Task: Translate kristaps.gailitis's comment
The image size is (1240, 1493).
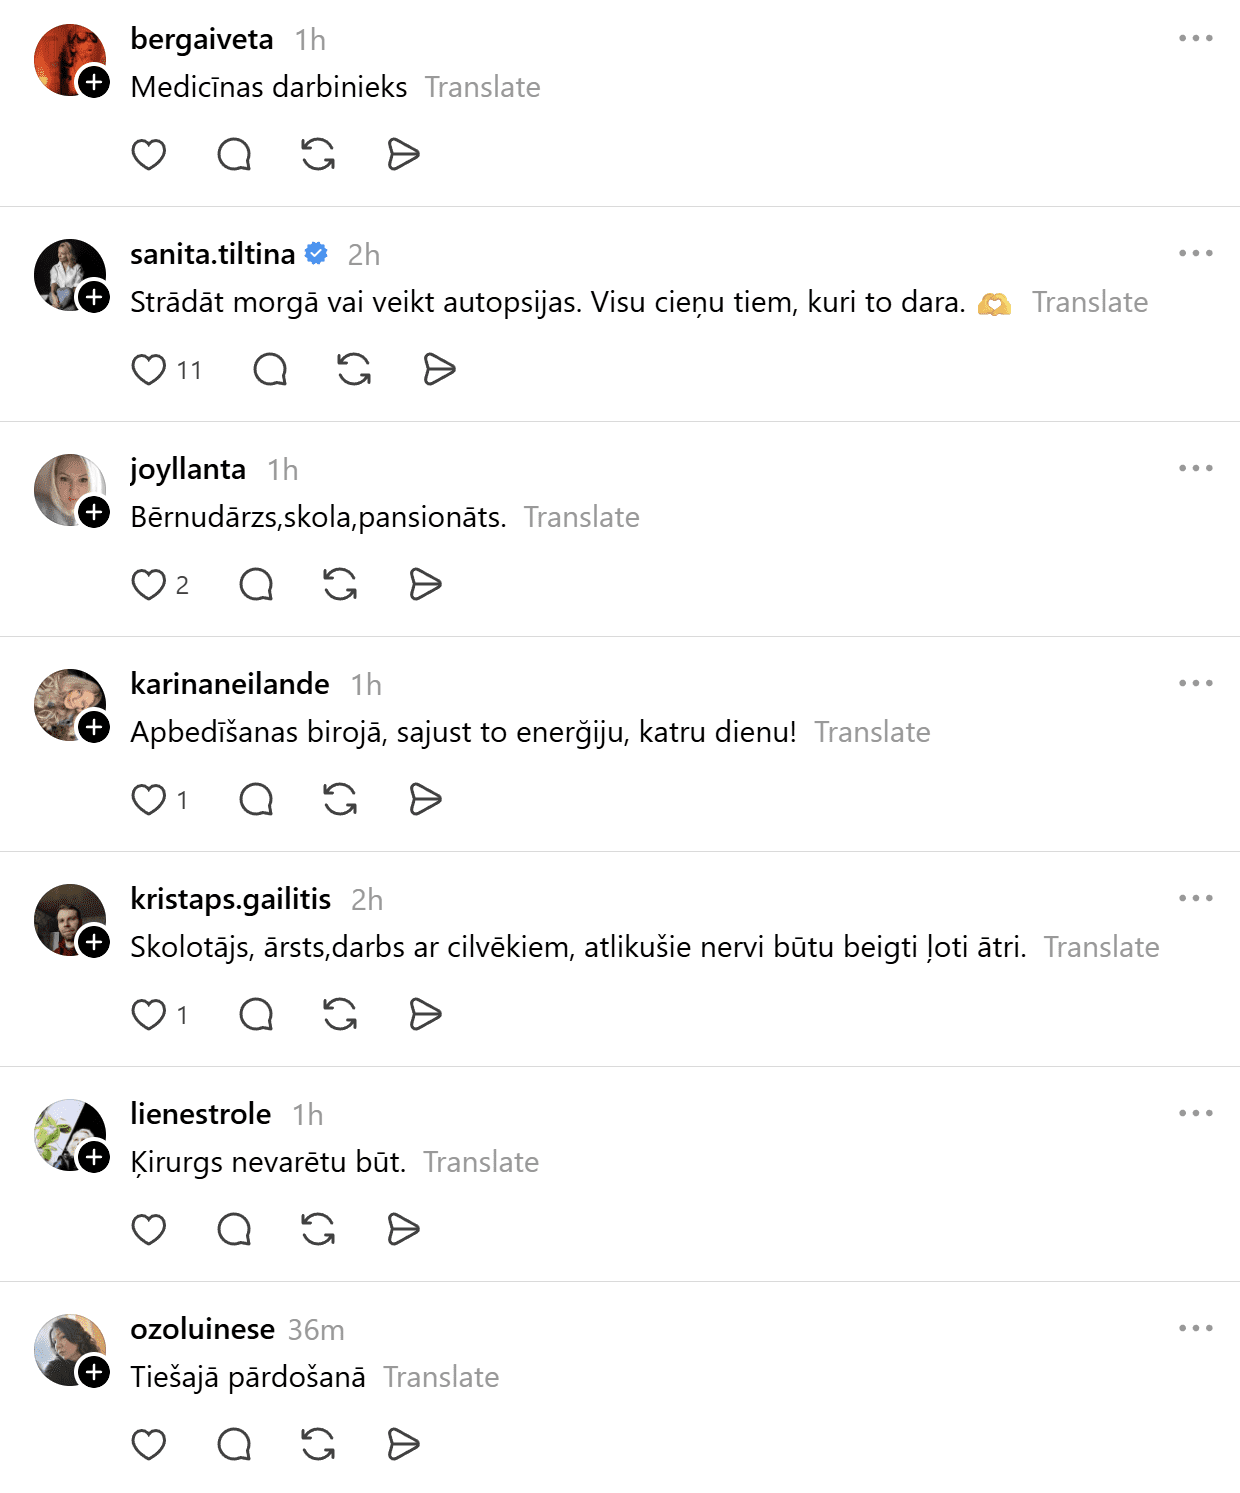Action: point(1101,948)
